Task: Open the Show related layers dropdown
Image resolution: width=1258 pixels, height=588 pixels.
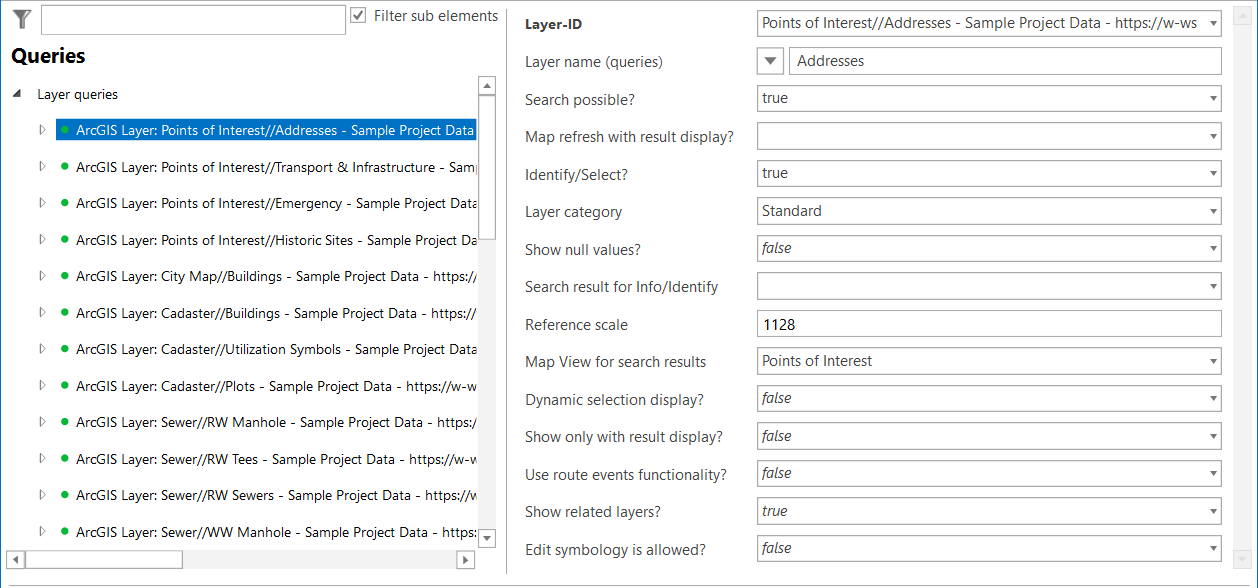Action: click(1210, 510)
